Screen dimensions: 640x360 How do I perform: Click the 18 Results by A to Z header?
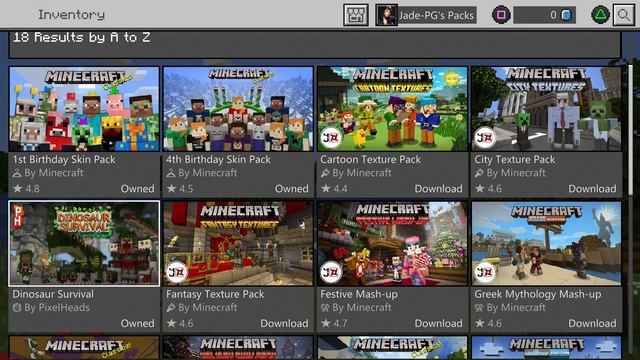tap(82, 38)
